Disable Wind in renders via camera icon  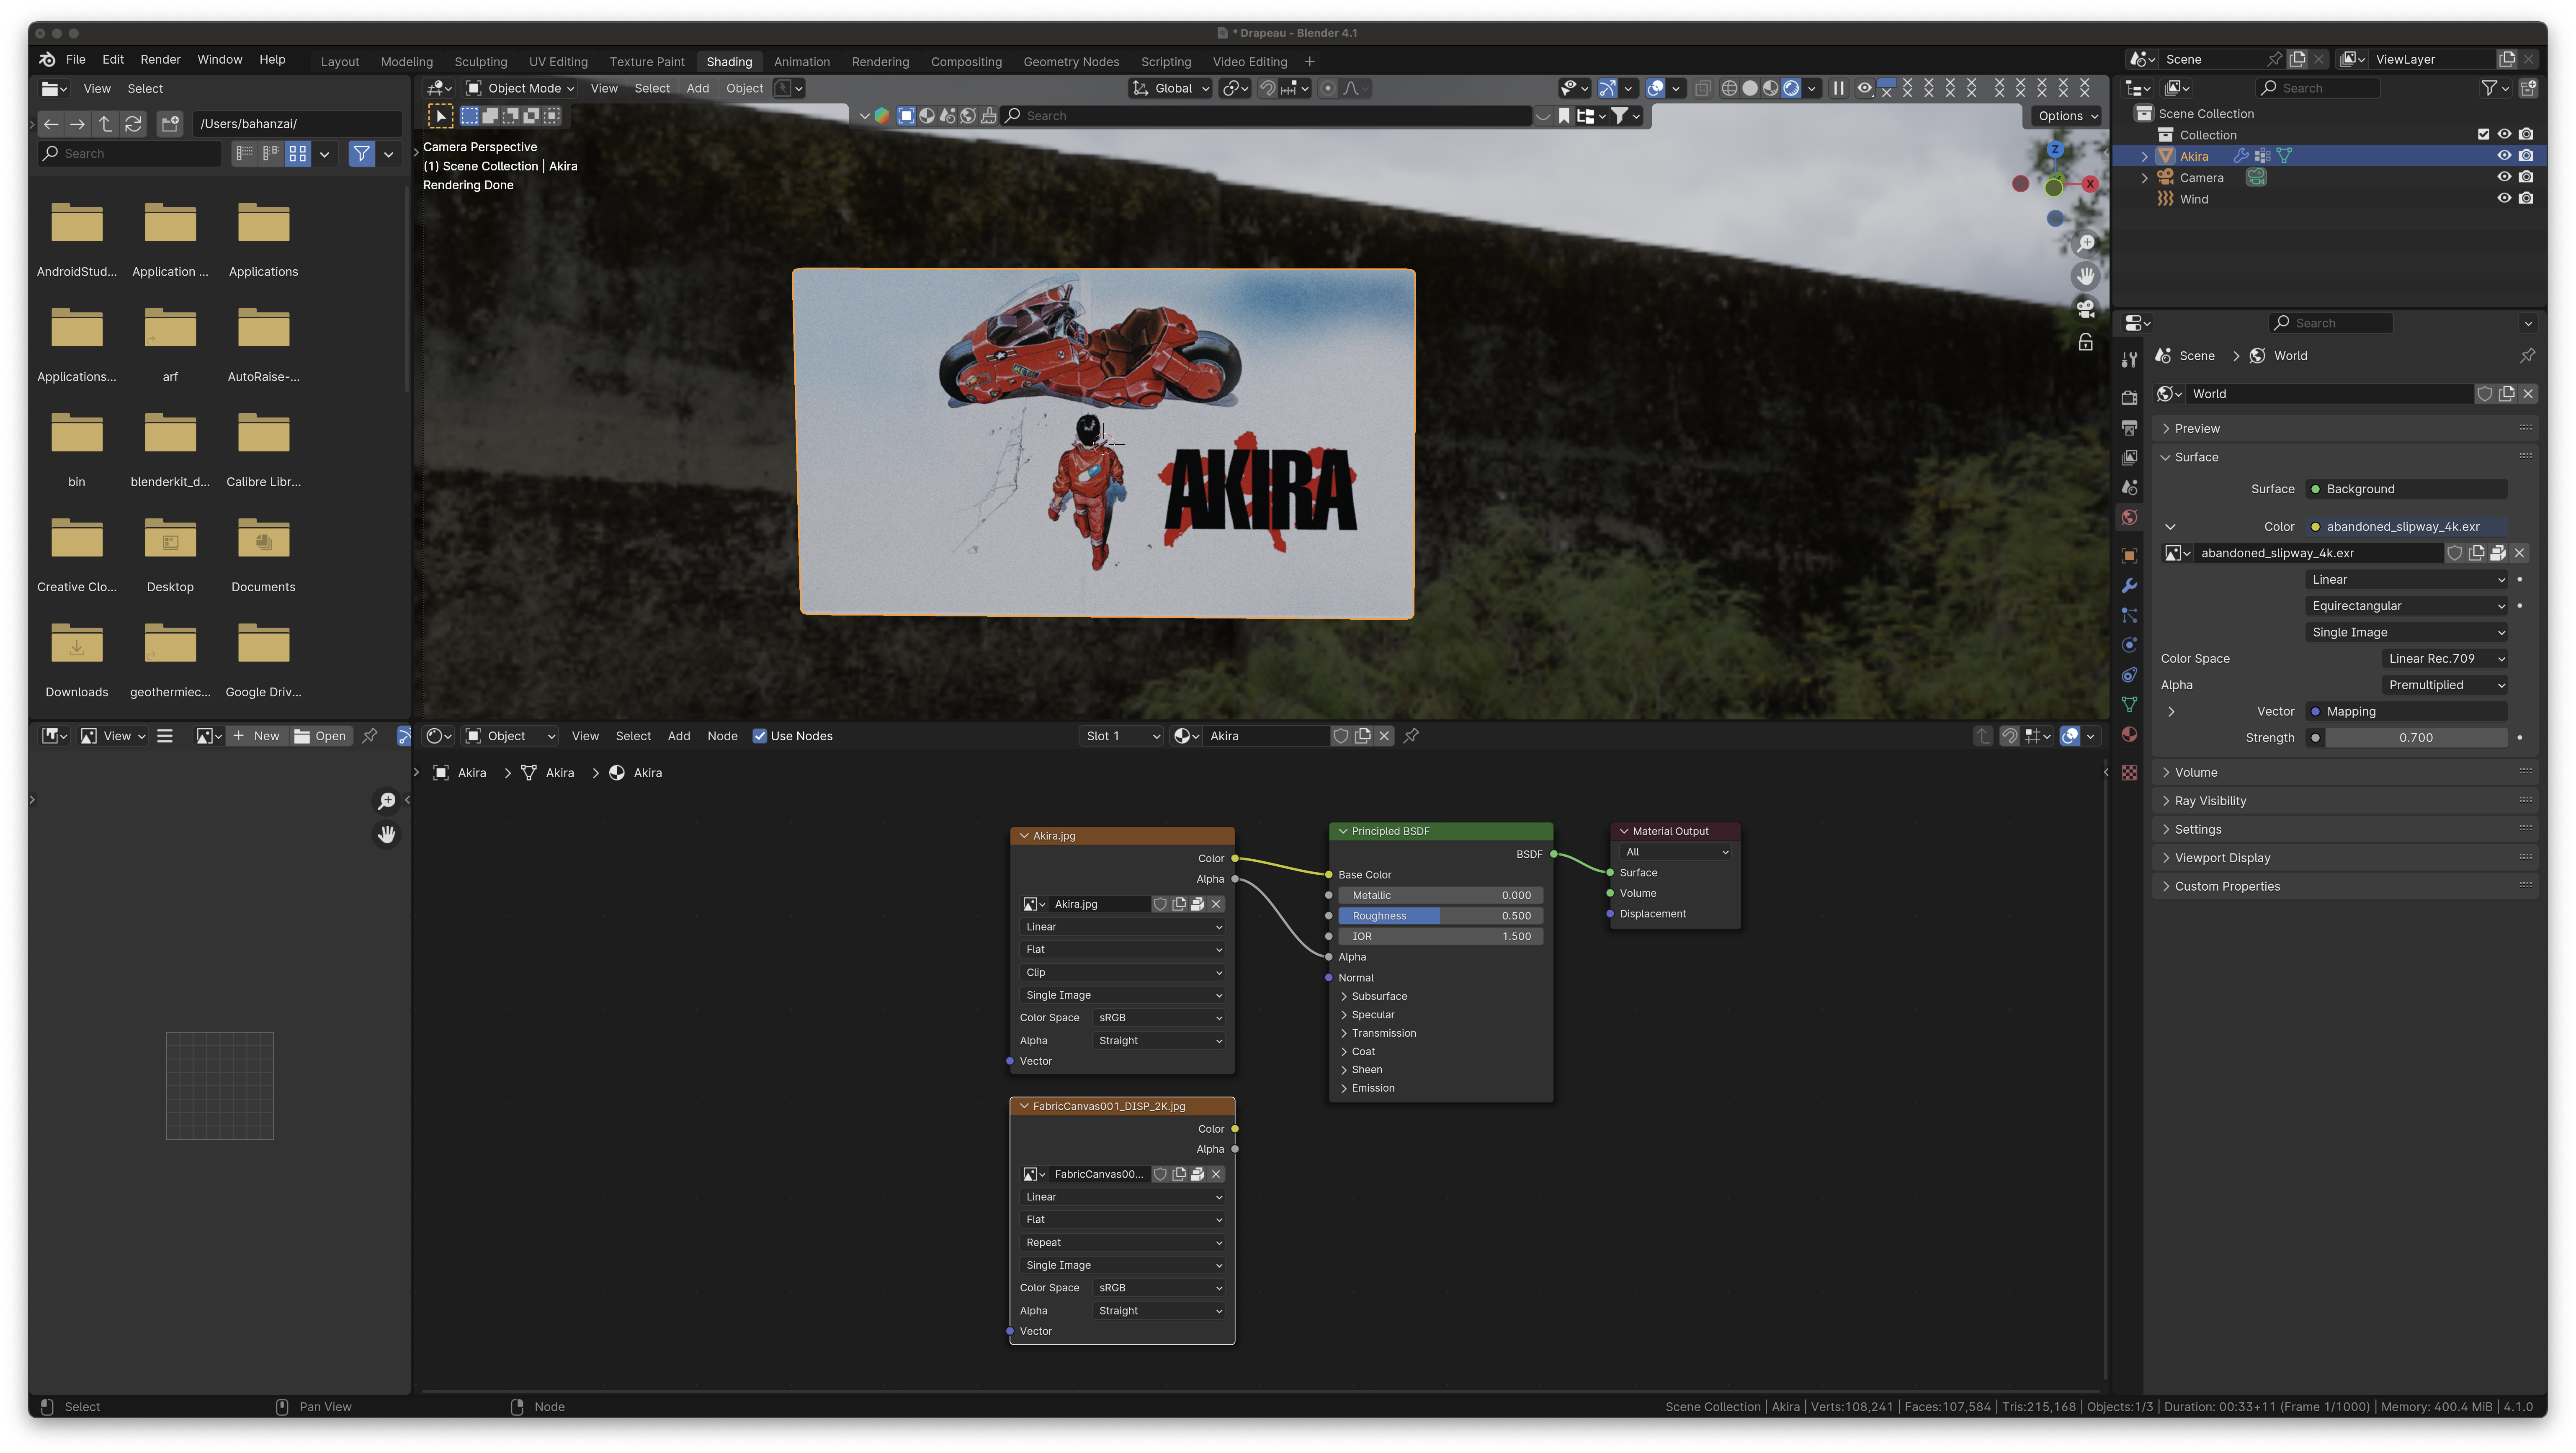tap(2526, 198)
